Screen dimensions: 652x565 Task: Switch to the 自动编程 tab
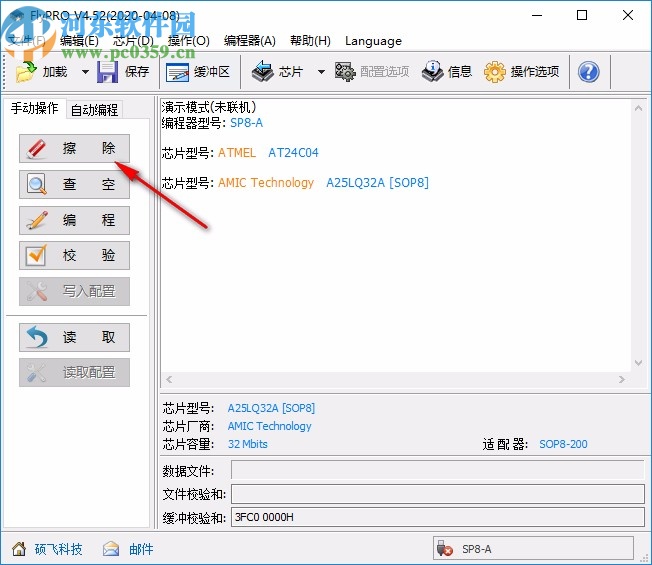[94, 110]
